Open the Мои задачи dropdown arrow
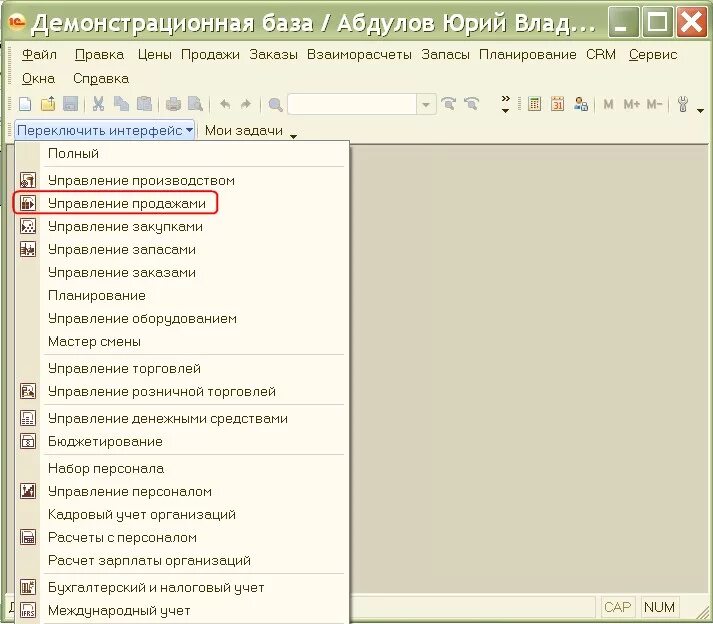713x624 pixels. pyautogui.click(x=294, y=136)
